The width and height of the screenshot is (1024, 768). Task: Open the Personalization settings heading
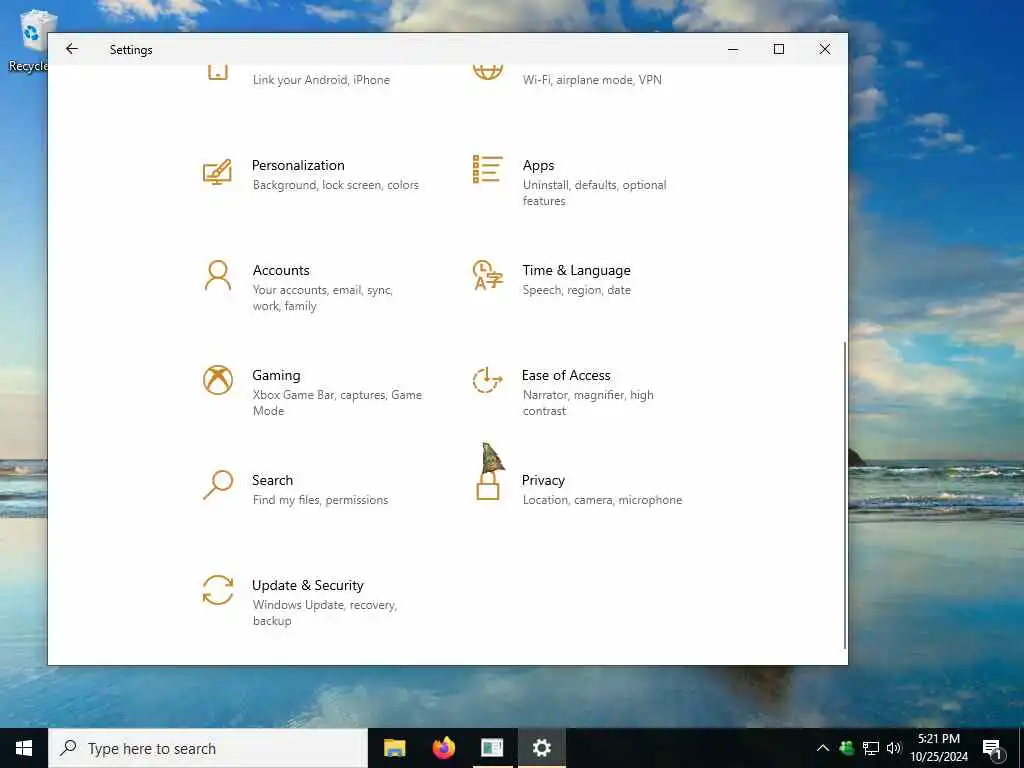[298, 165]
